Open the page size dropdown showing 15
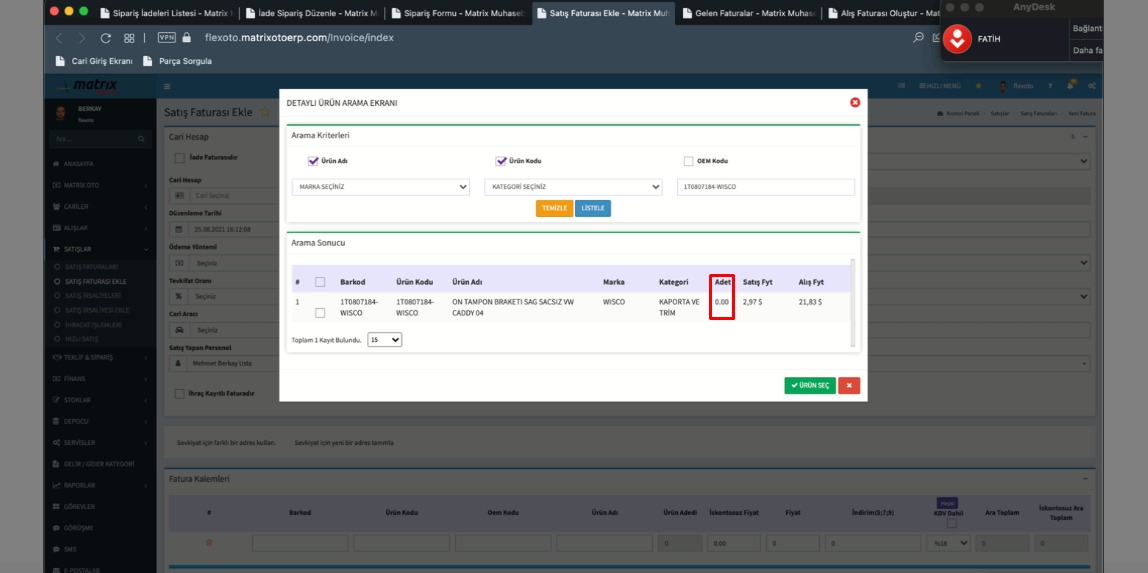This screenshot has height=573, width=1148. 384,340
